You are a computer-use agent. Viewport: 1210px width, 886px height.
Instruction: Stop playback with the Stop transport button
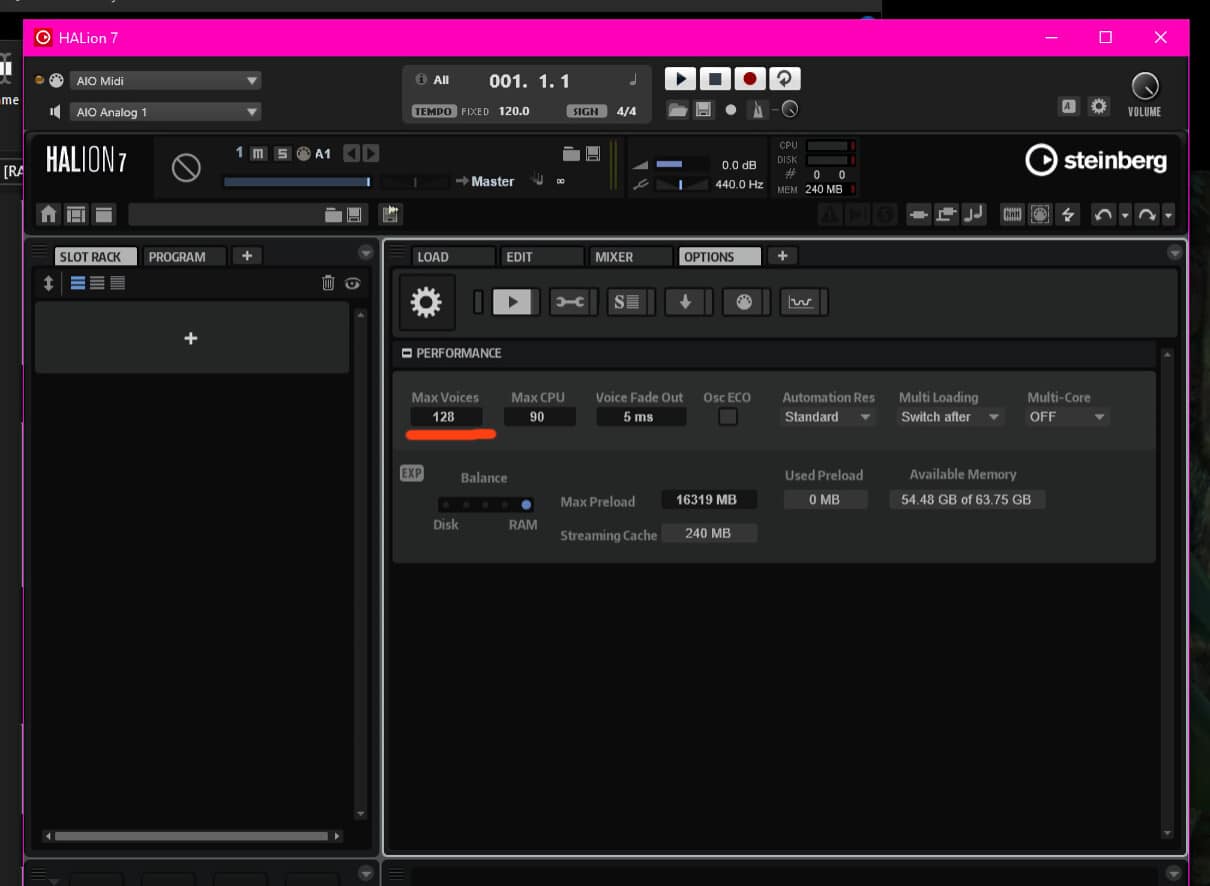click(x=715, y=78)
